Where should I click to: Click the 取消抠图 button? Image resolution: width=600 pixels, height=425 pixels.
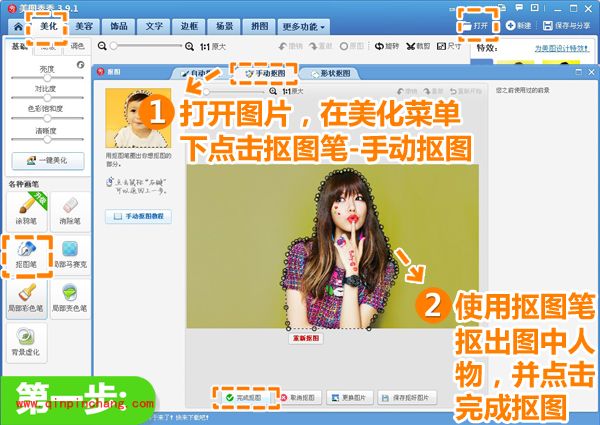point(300,398)
